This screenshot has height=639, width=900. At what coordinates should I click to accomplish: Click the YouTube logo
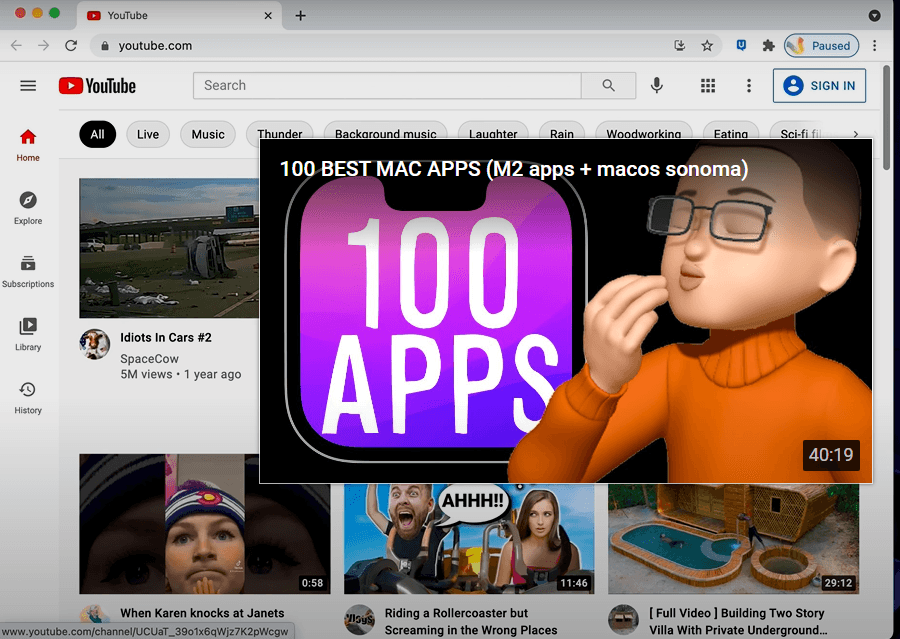(98, 86)
